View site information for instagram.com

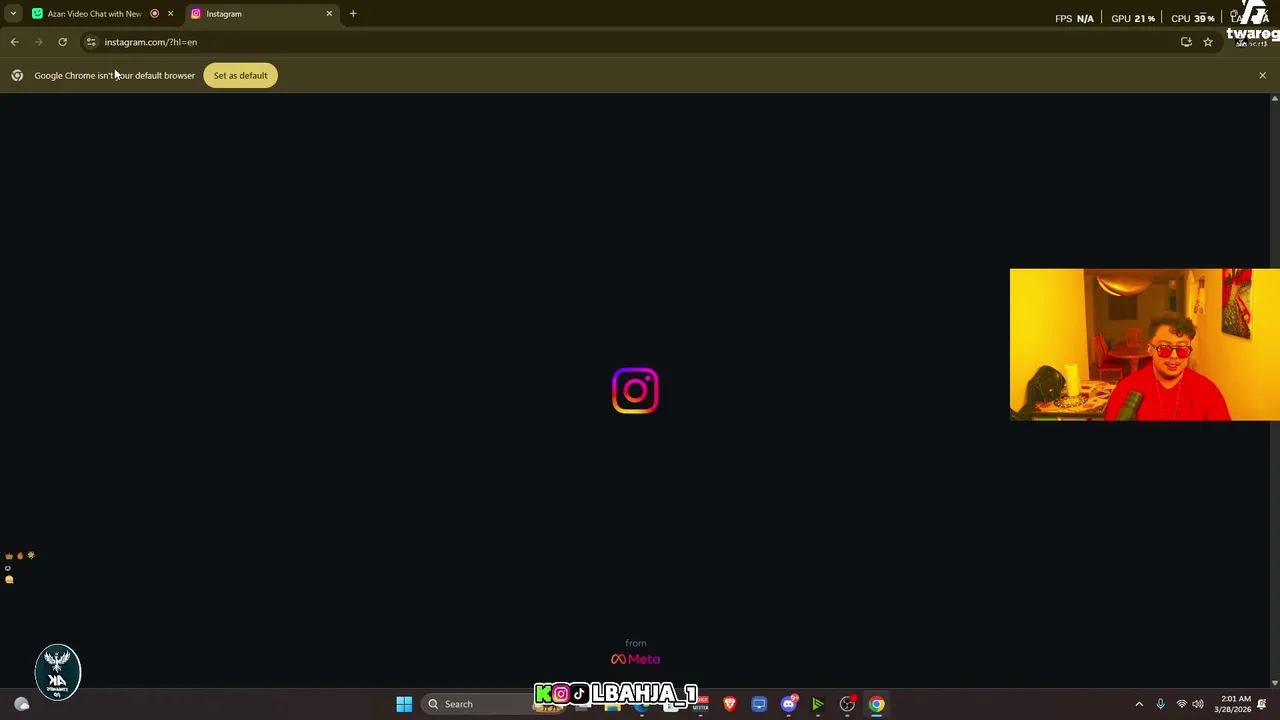click(x=91, y=42)
